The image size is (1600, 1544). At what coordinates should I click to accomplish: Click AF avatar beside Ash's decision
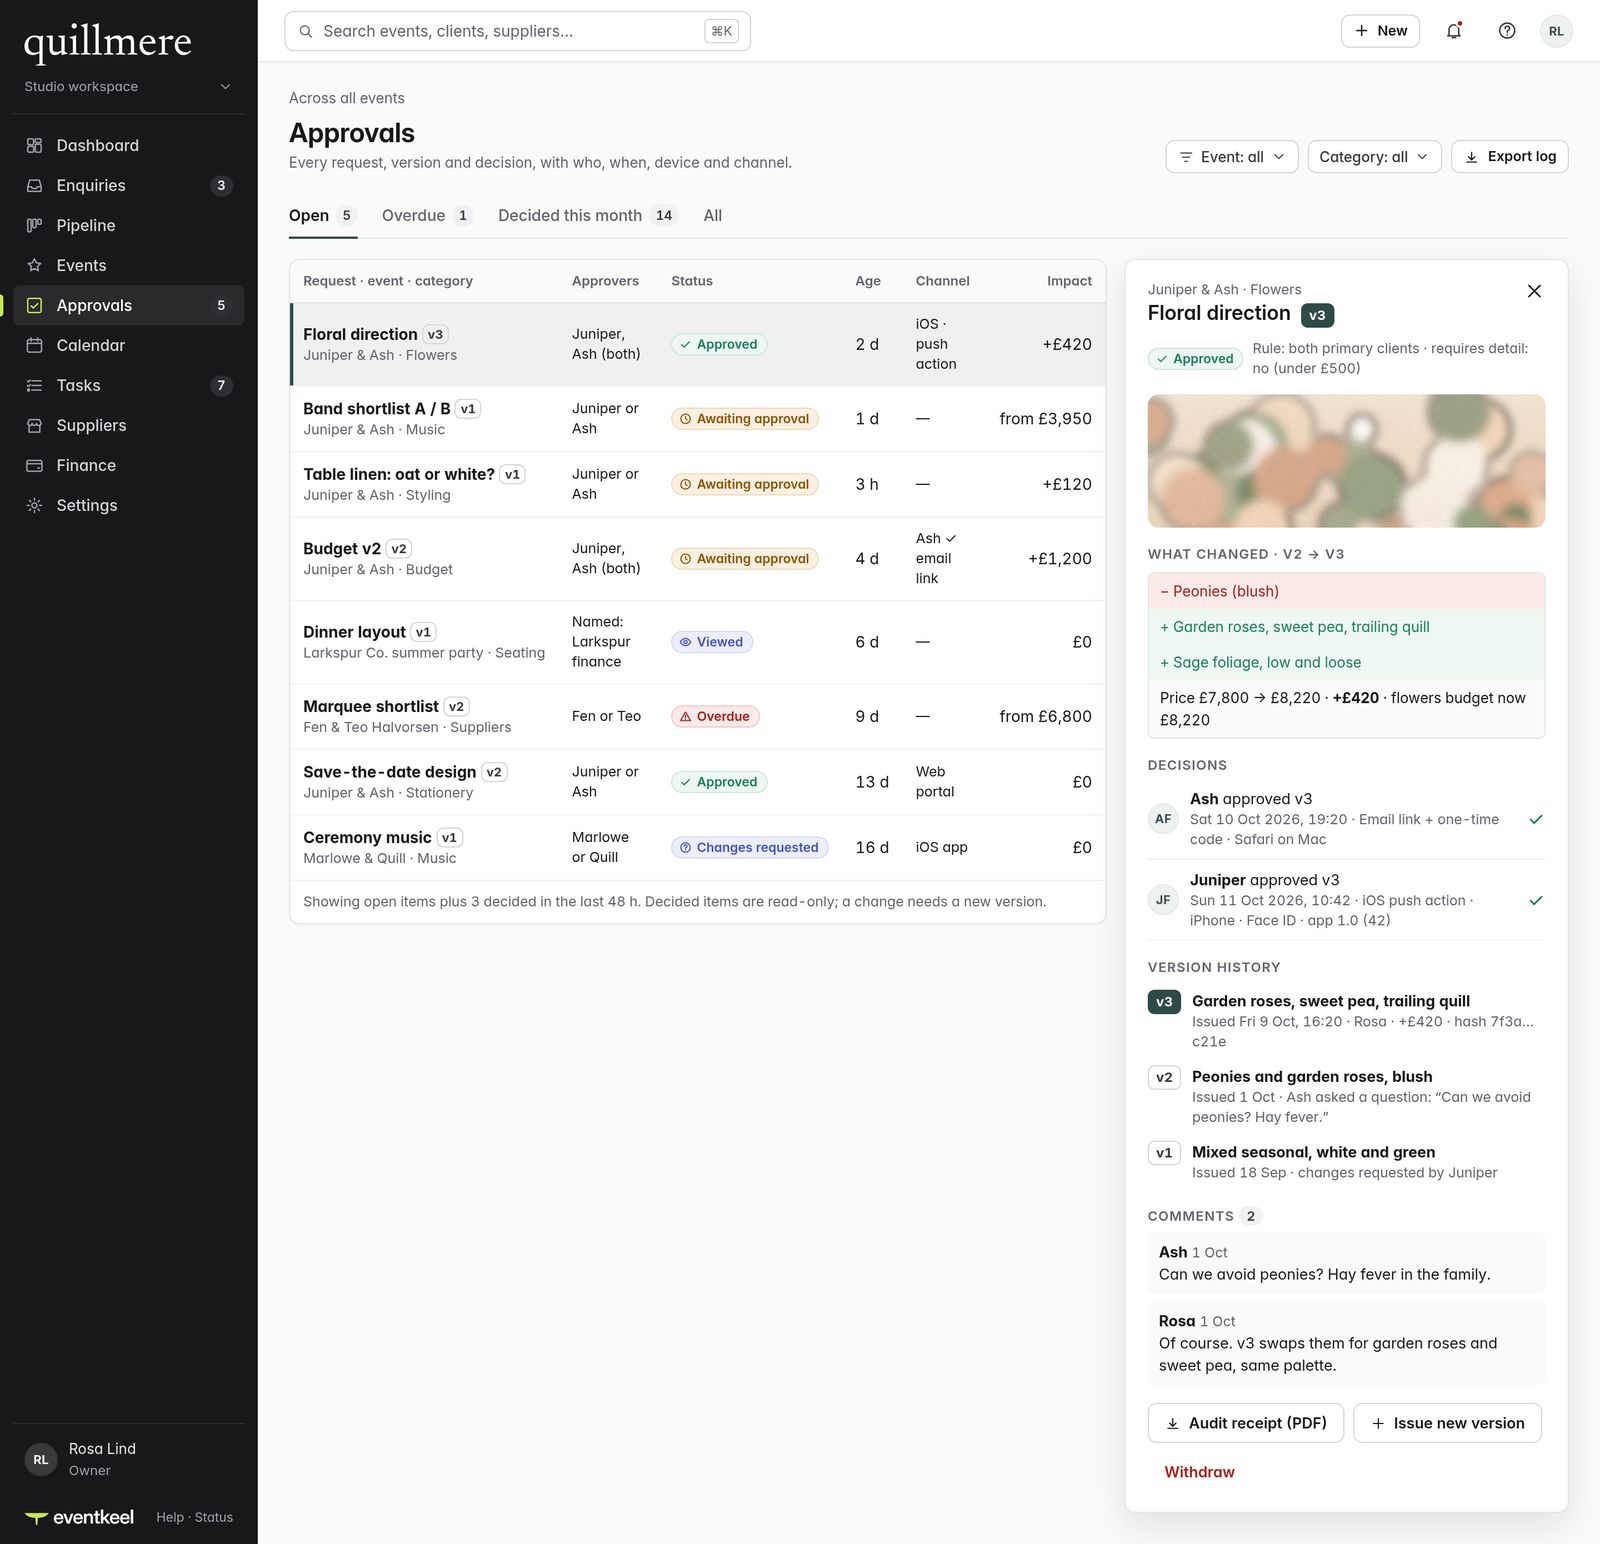[1163, 819]
